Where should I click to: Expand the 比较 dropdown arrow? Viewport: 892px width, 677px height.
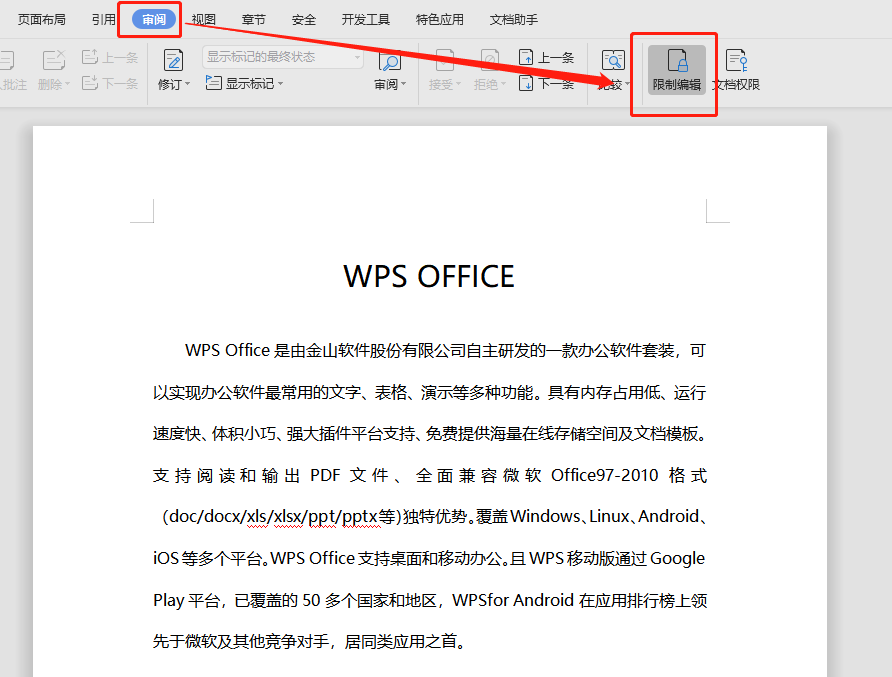pyautogui.click(x=628, y=84)
